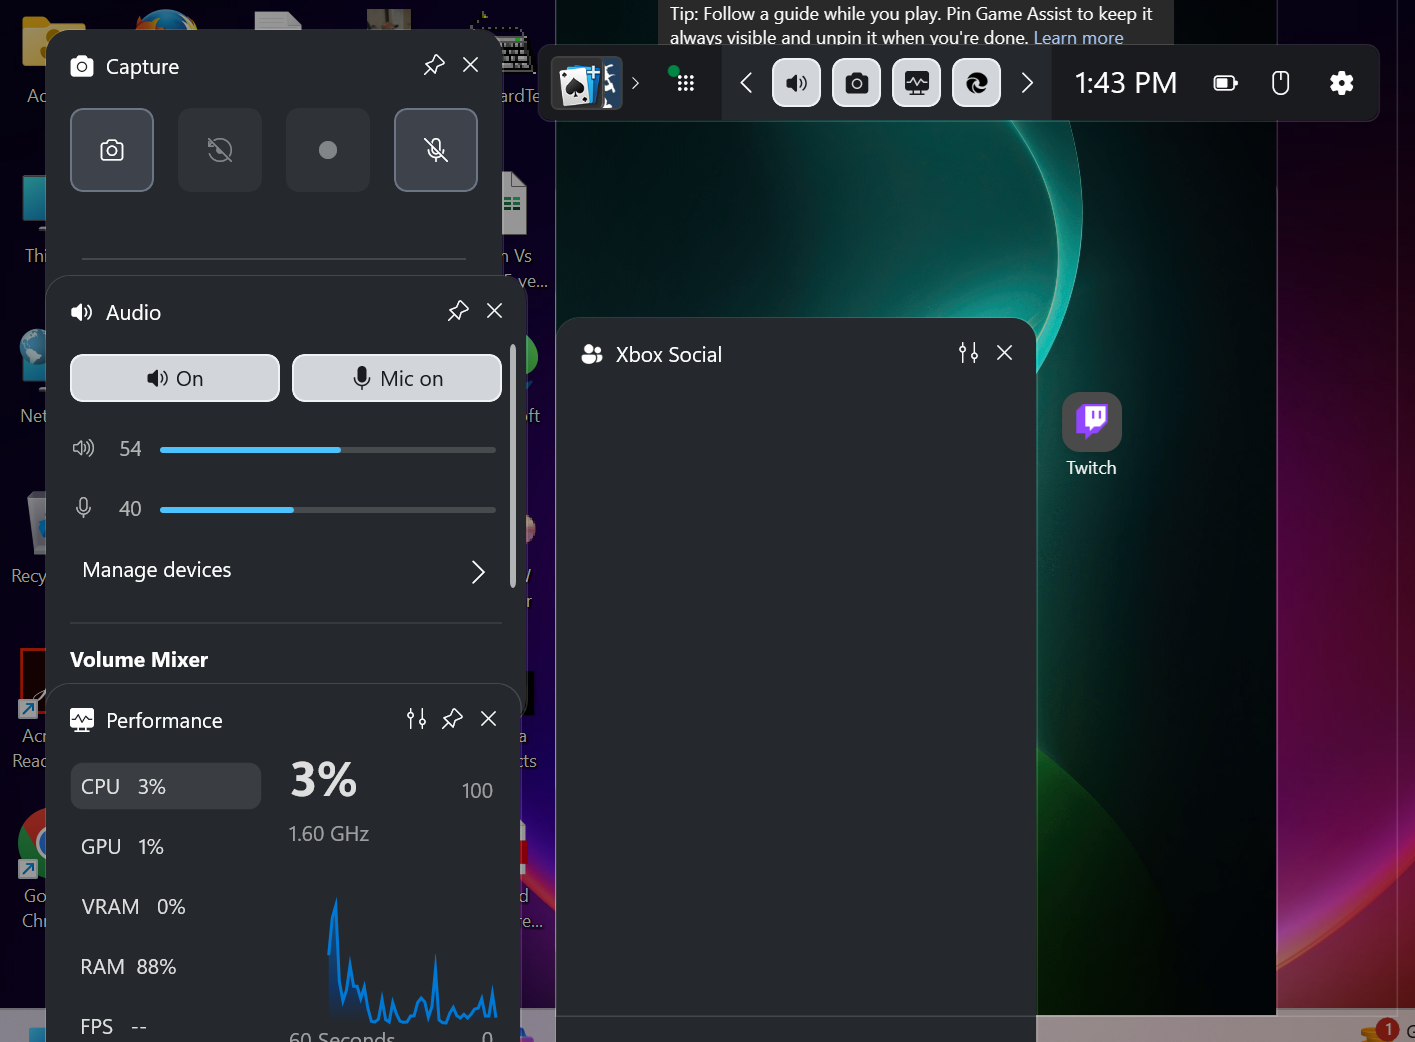This screenshot has width=1415, height=1042.
Task: Select CPU in the Performance widget
Action: coord(164,786)
